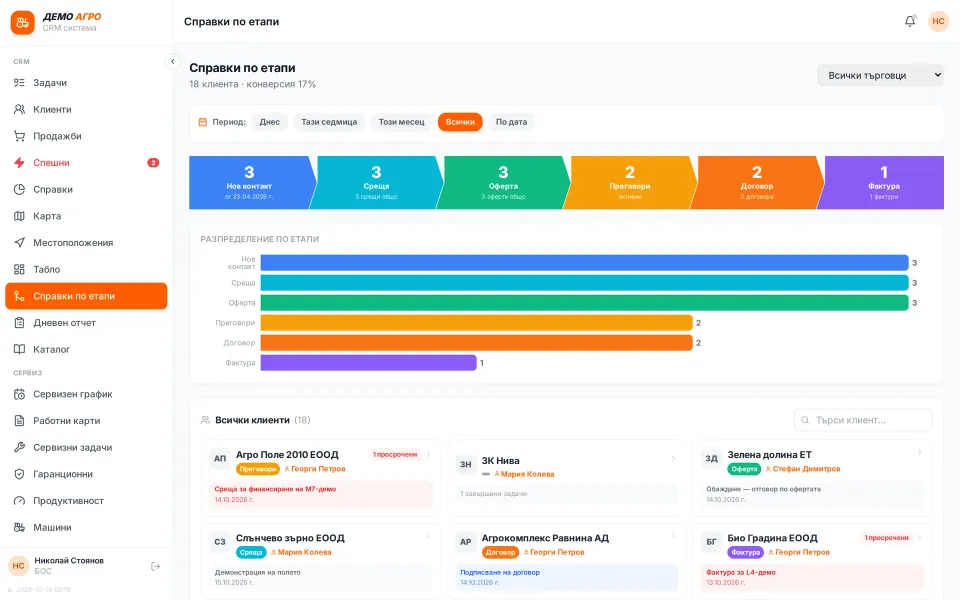
Task: Open the Всички търговци dropdown
Action: (x=880, y=75)
